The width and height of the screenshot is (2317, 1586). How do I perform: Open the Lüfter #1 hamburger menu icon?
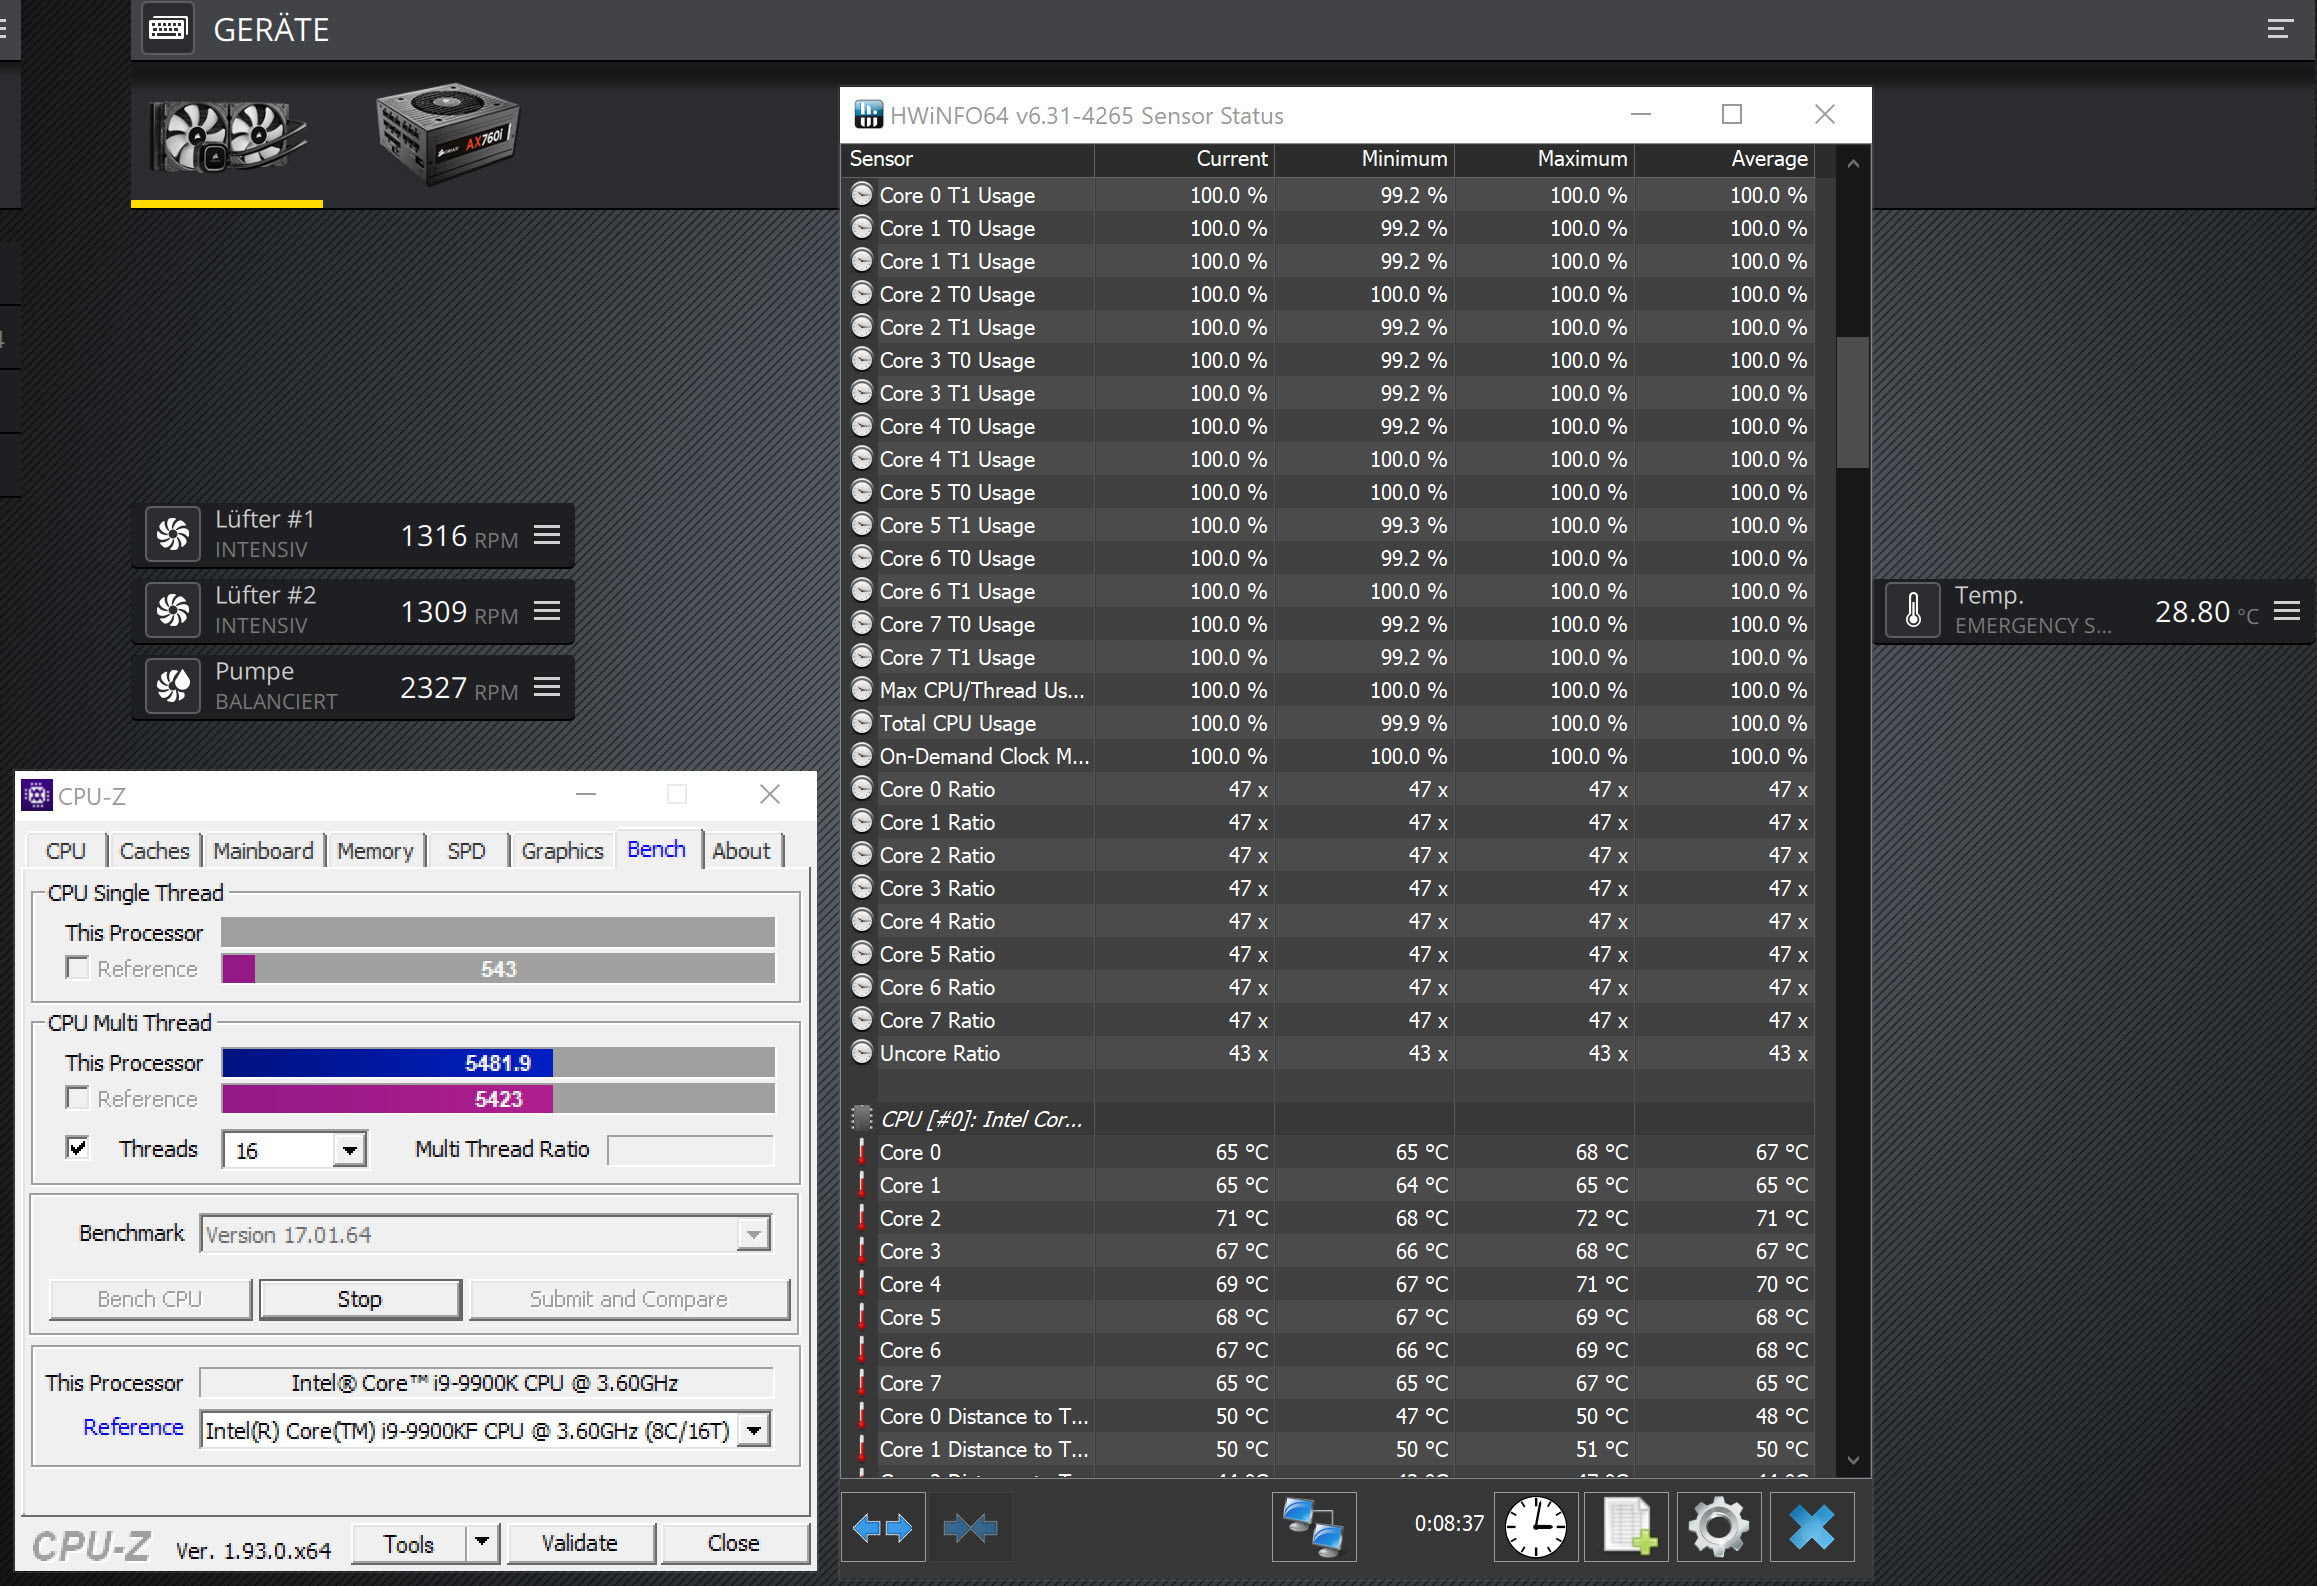(547, 535)
